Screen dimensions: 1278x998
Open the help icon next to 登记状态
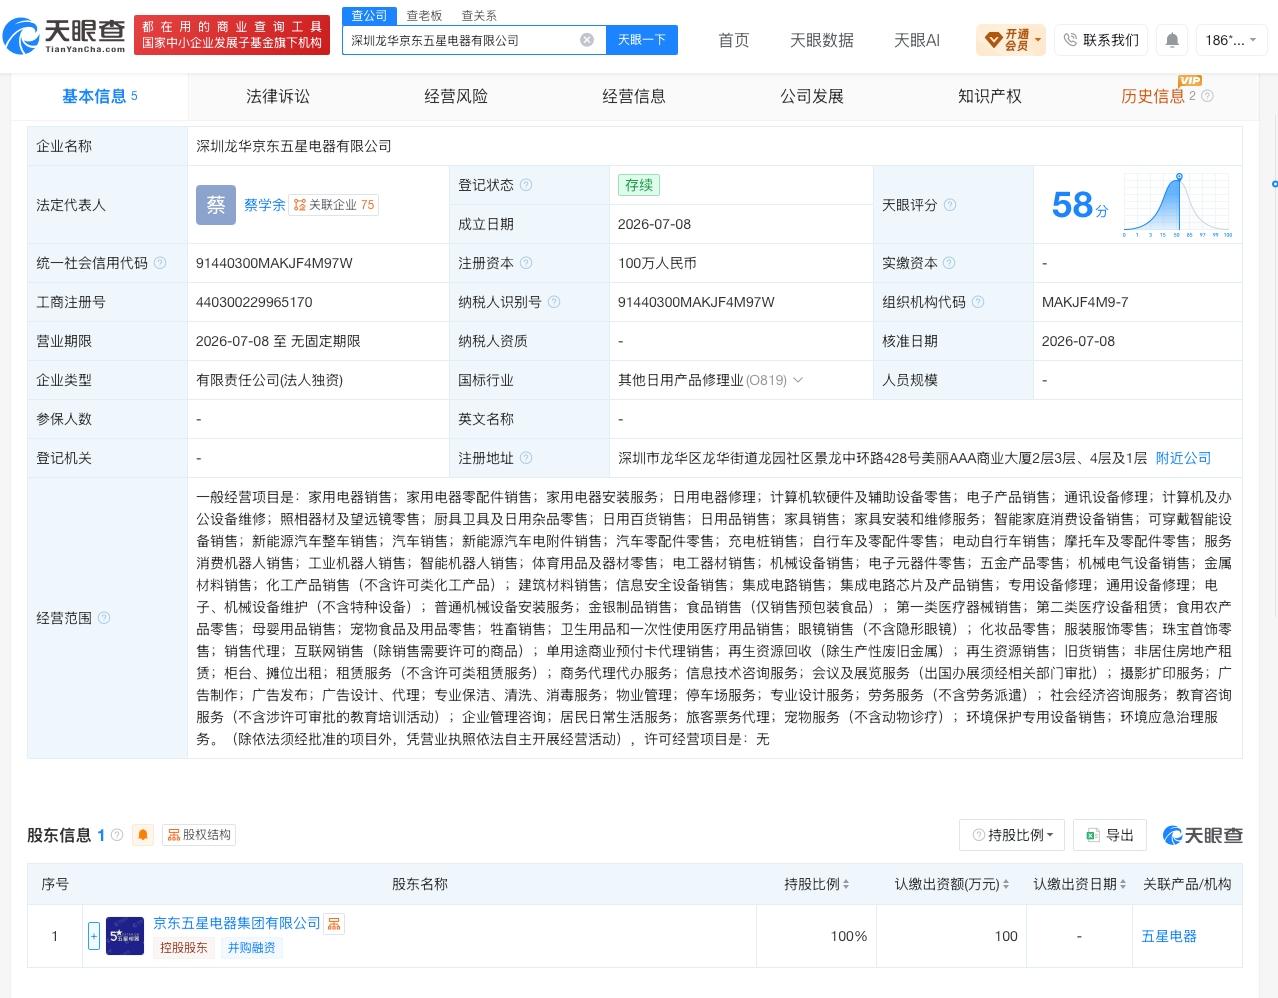[526, 185]
